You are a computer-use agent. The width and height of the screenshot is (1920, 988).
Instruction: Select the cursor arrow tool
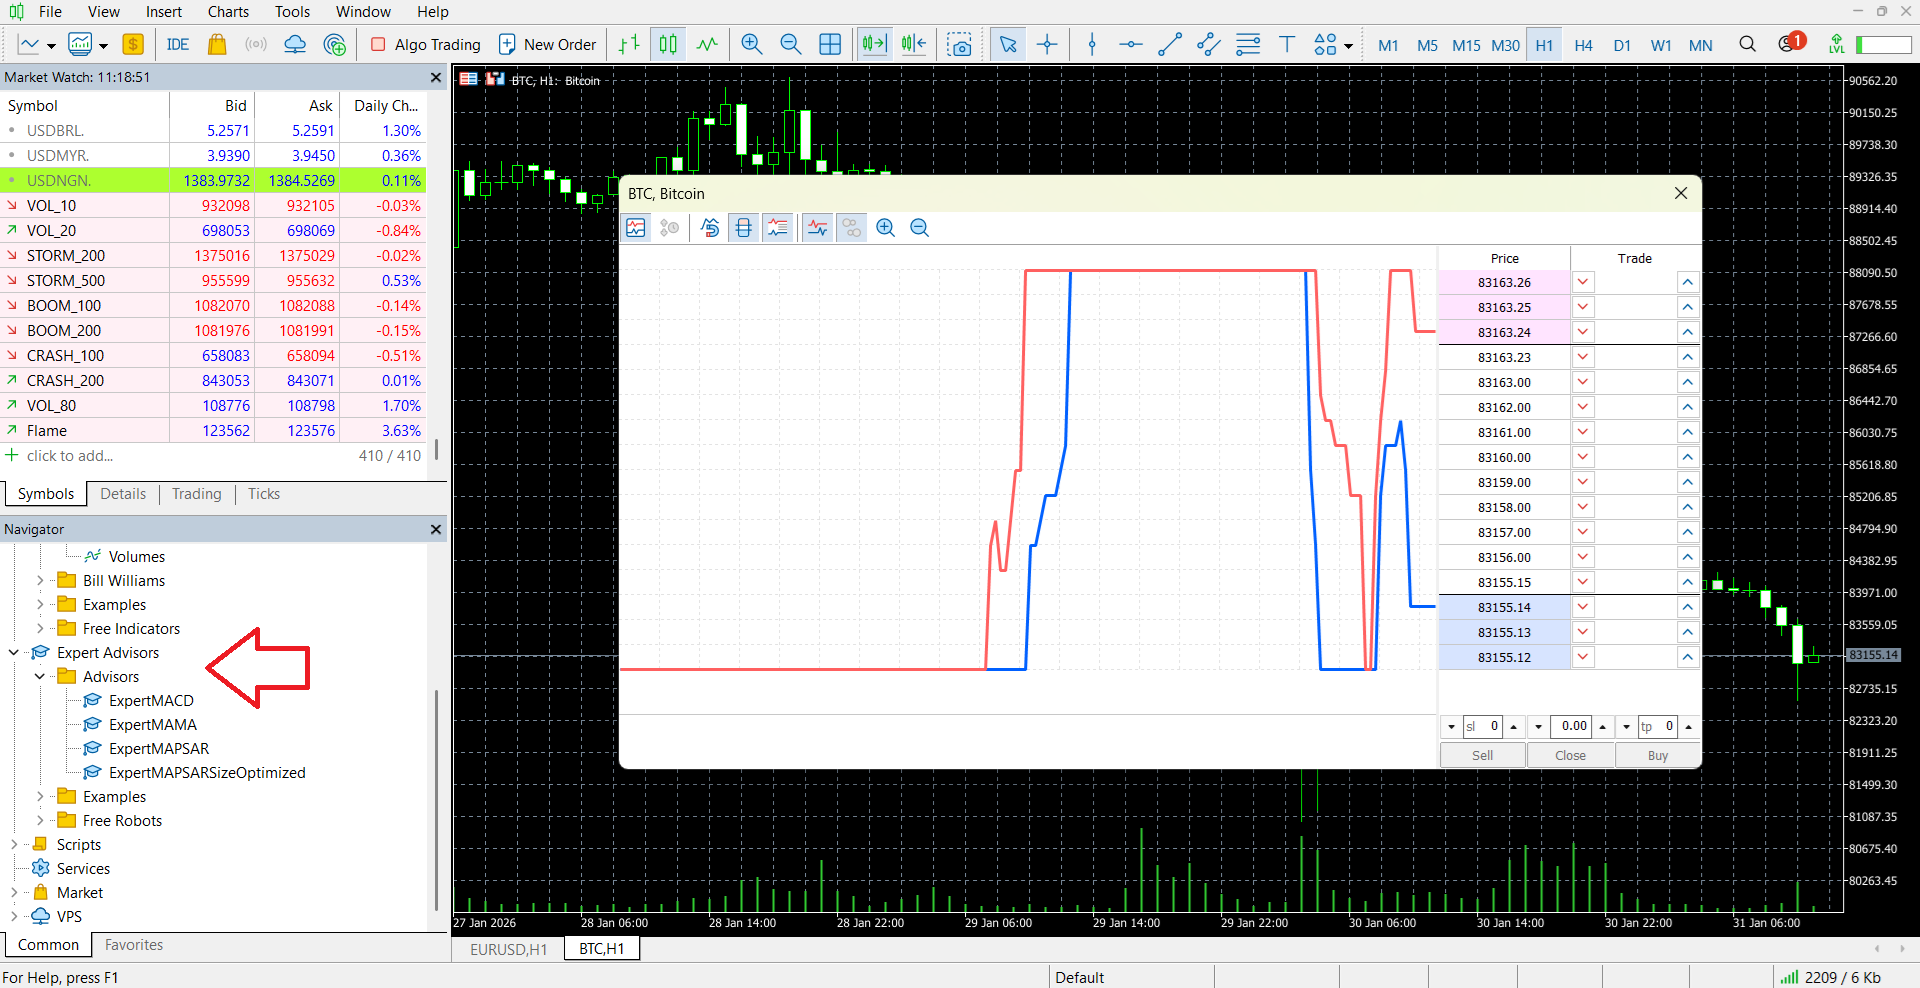tap(1008, 44)
